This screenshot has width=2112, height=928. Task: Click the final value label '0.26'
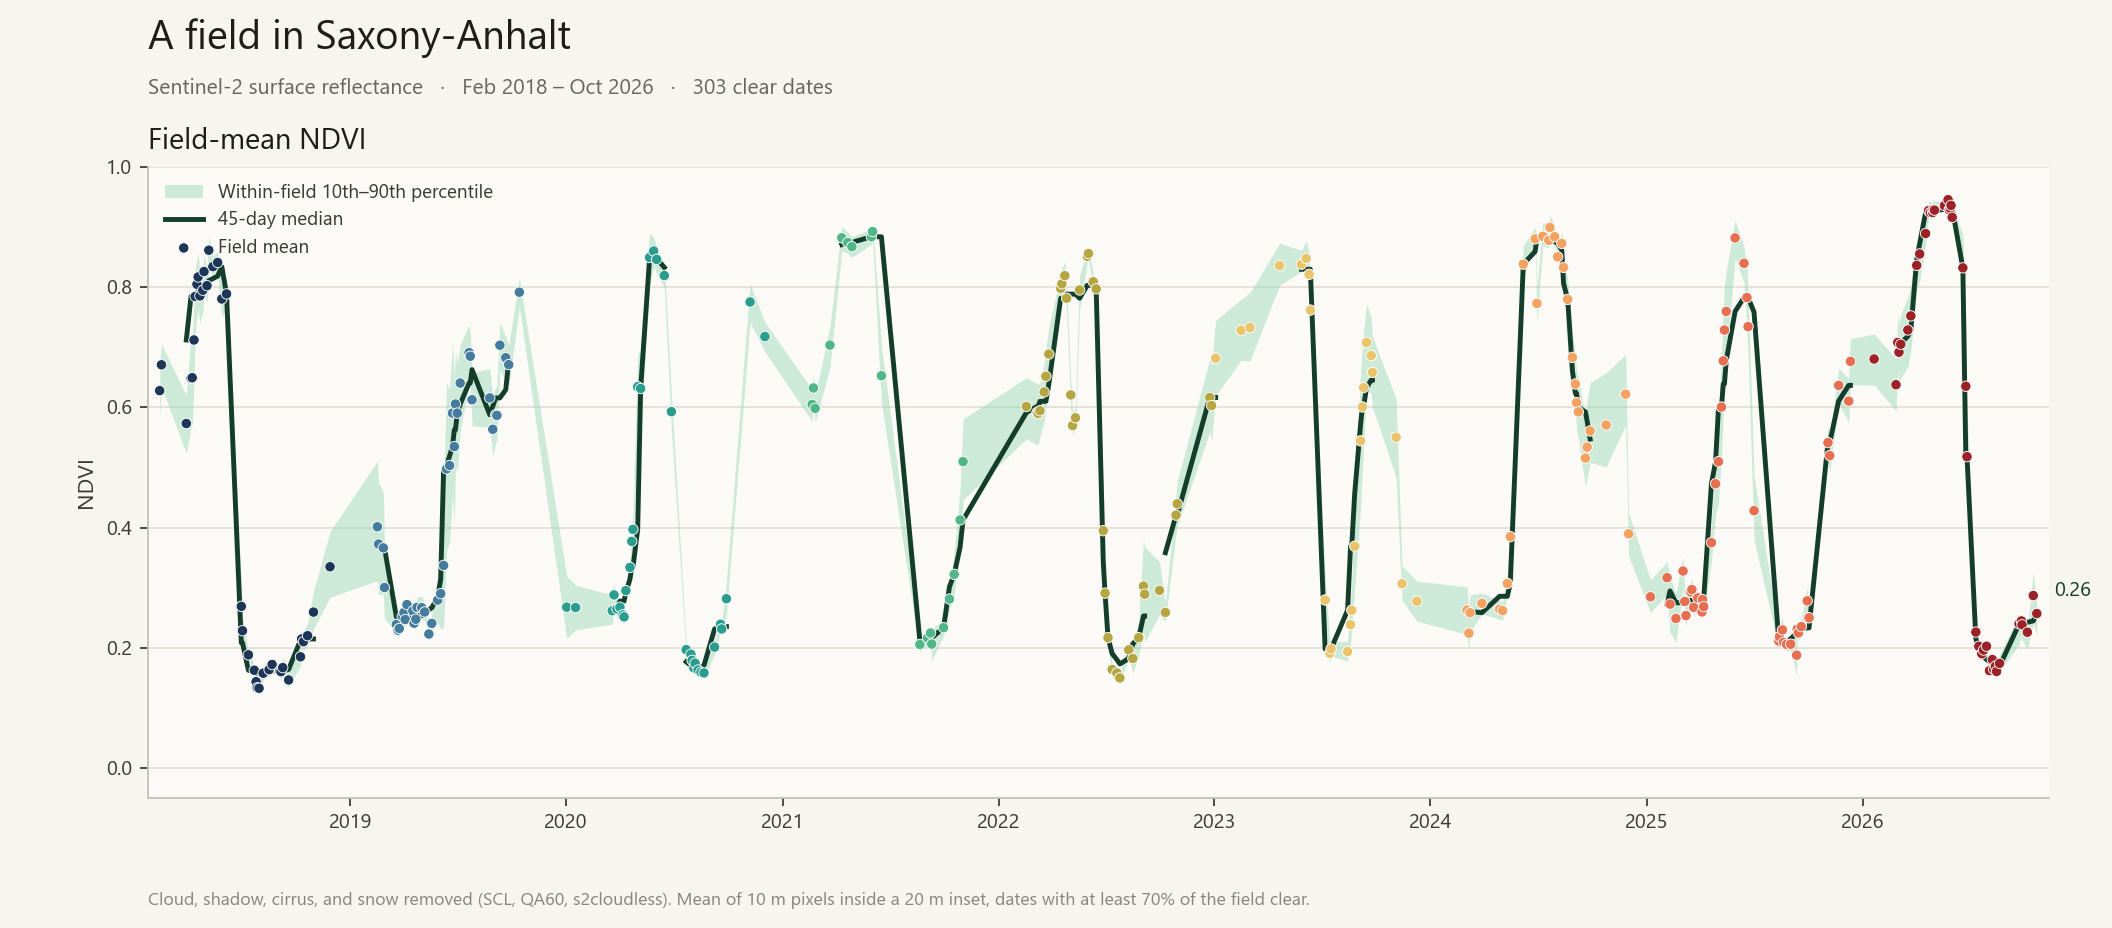click(x=2072, y=590)
